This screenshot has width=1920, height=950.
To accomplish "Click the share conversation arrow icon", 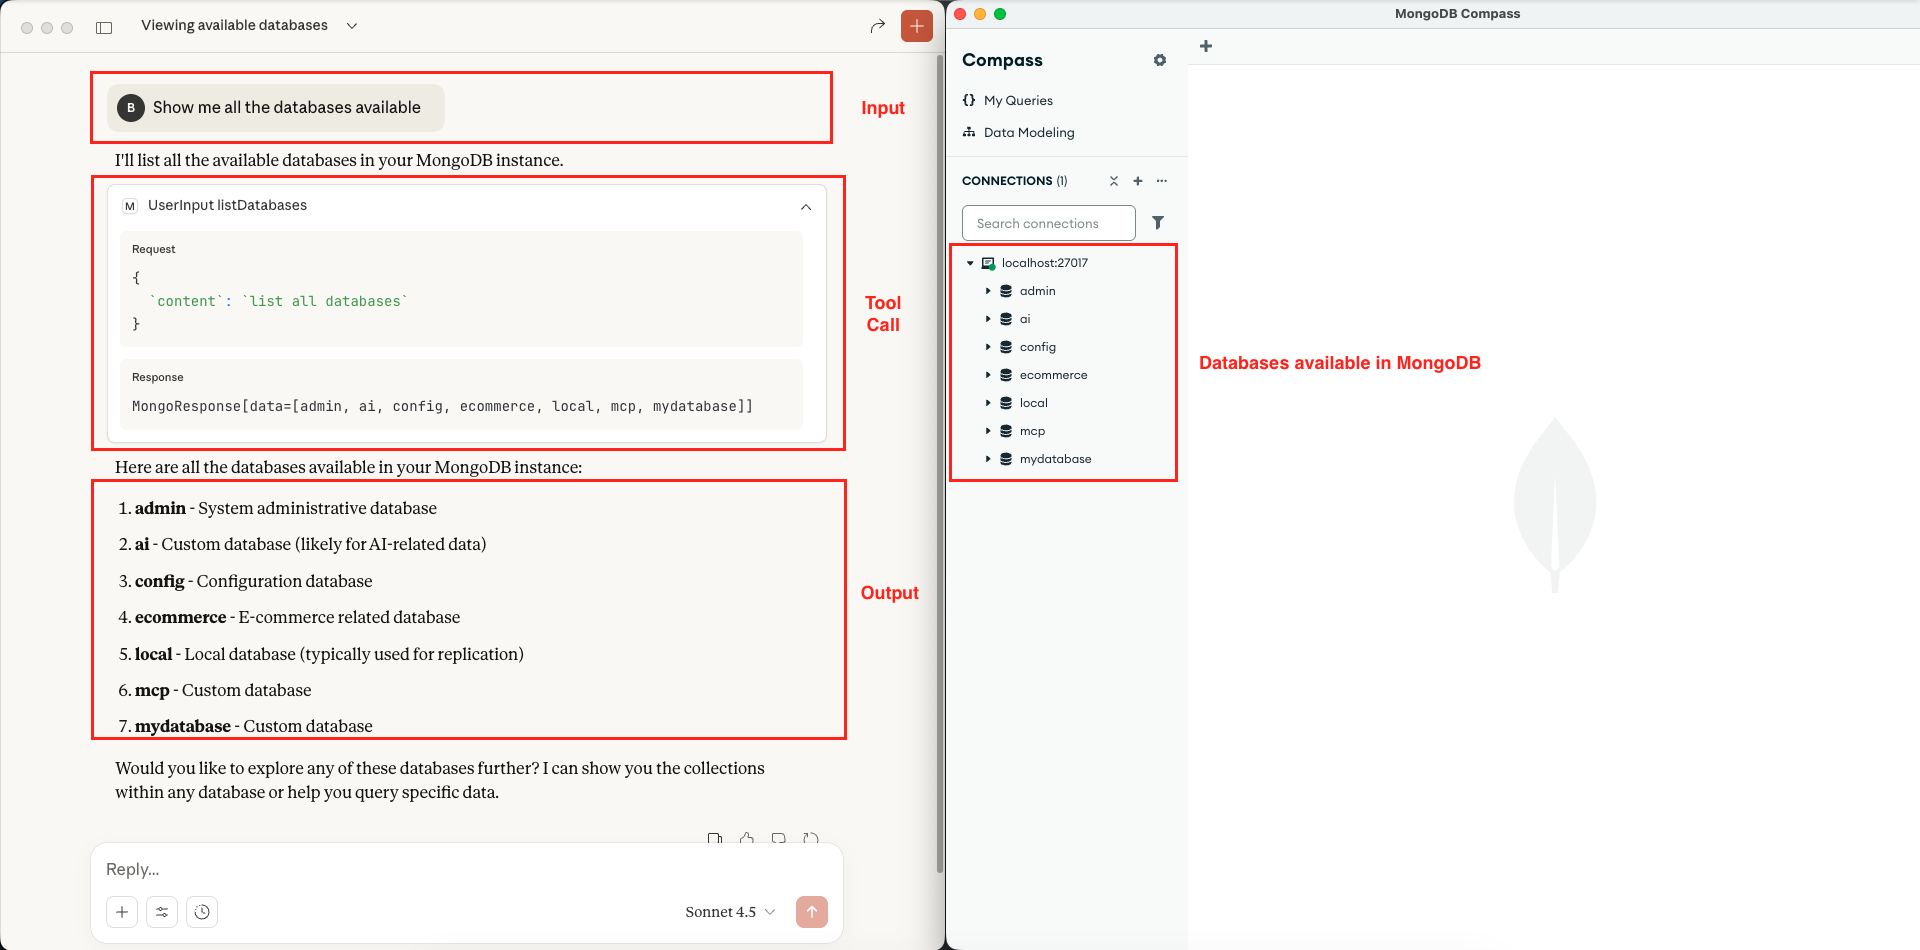I will pyautogui.click(x=877, y=26).
